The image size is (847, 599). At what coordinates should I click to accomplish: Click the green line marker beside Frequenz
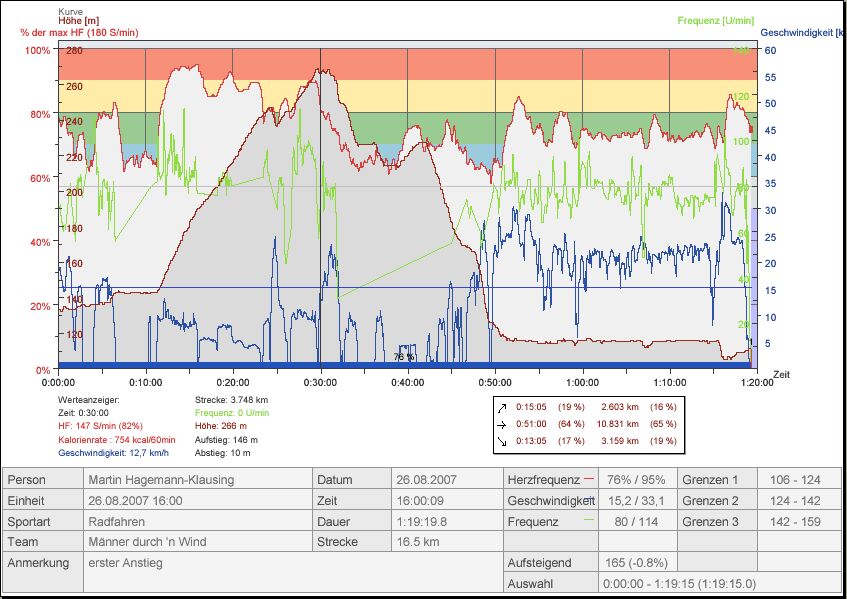click(x=588, y=521)
